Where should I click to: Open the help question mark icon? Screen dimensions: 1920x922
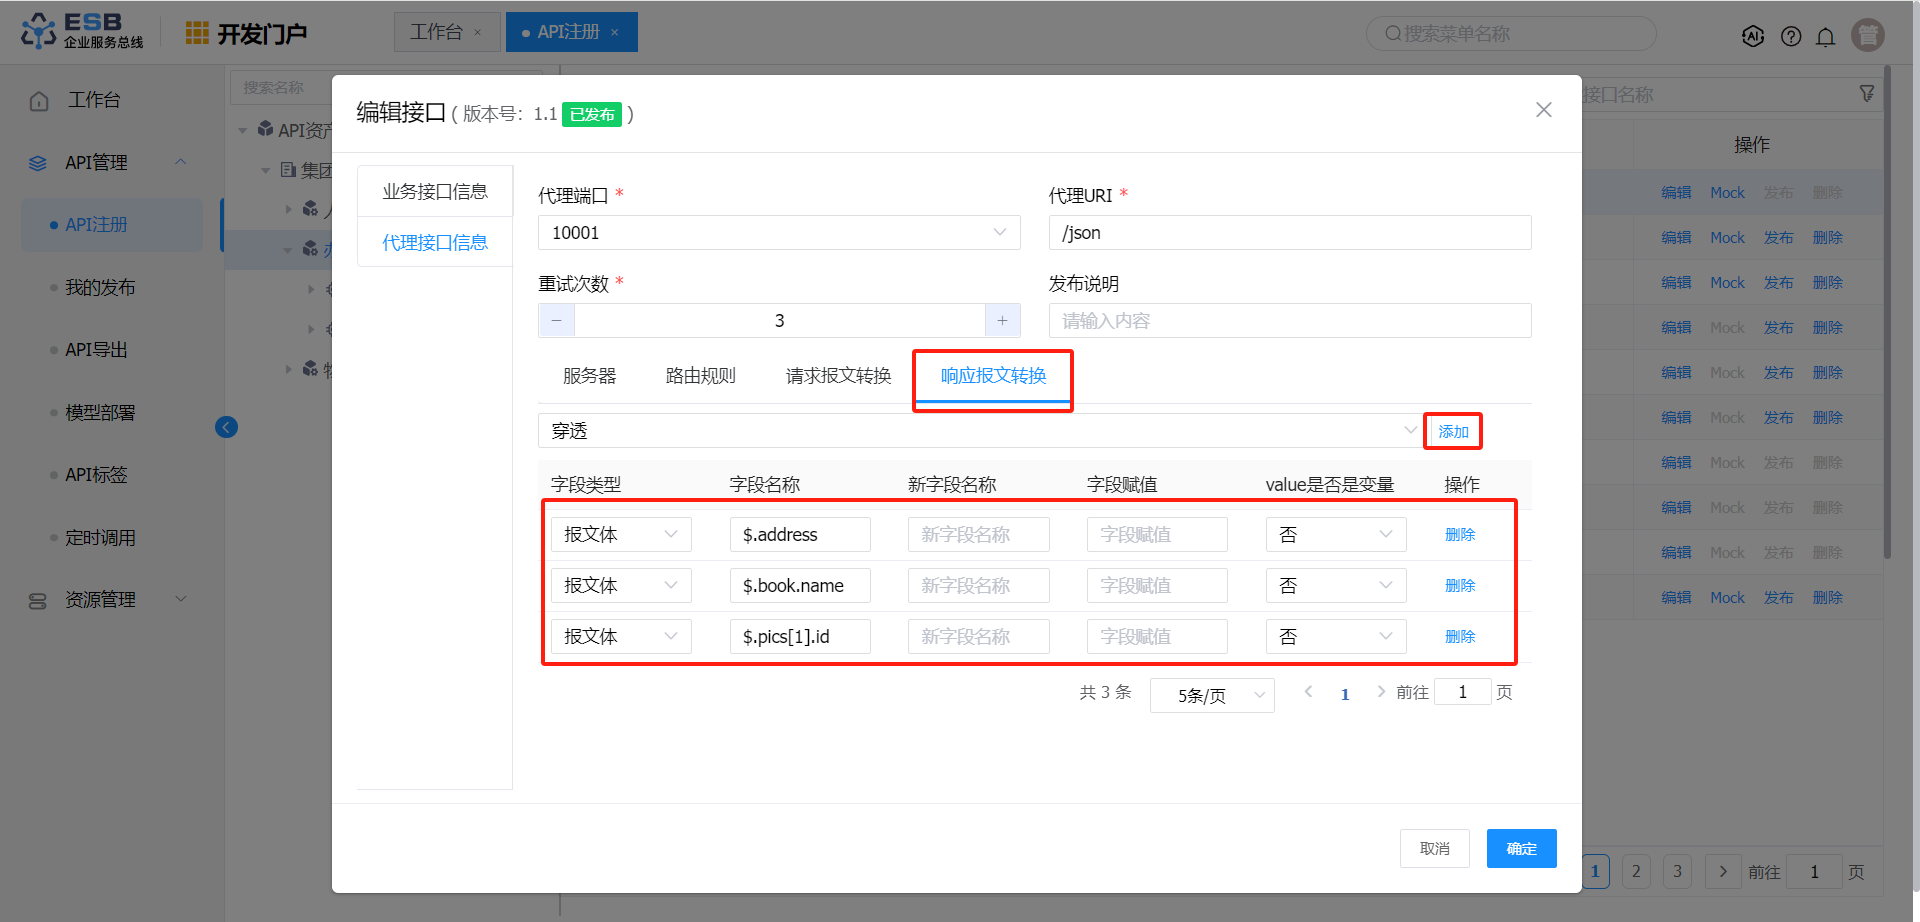tap(1791, 37)
